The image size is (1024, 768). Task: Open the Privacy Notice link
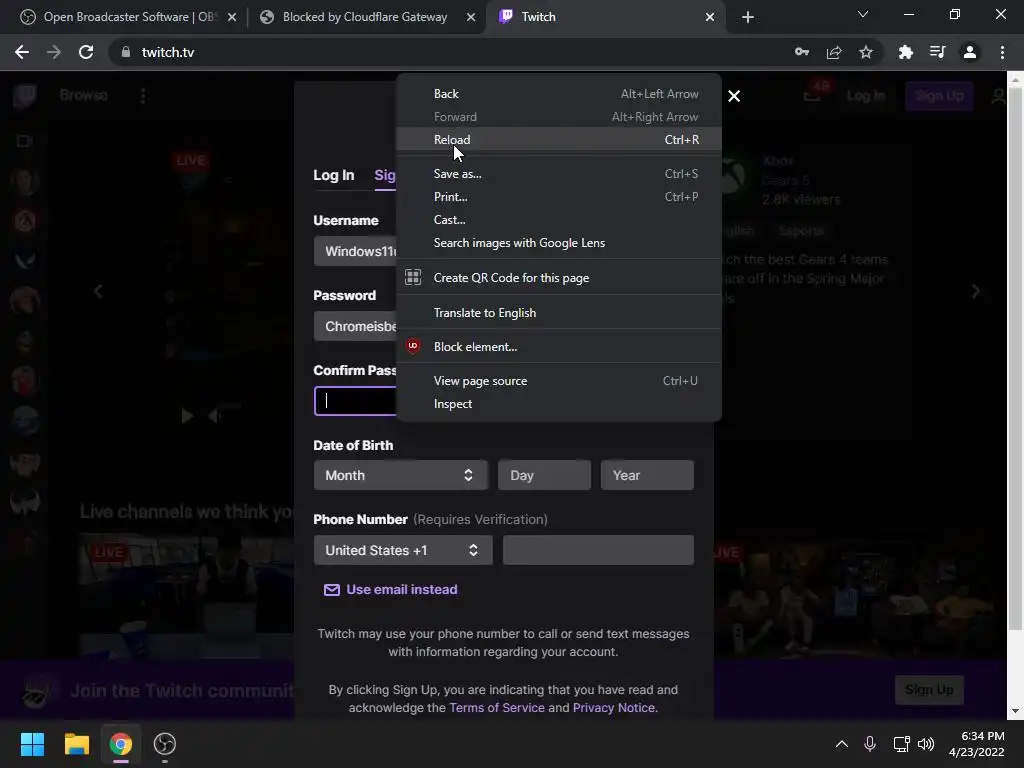614,708
